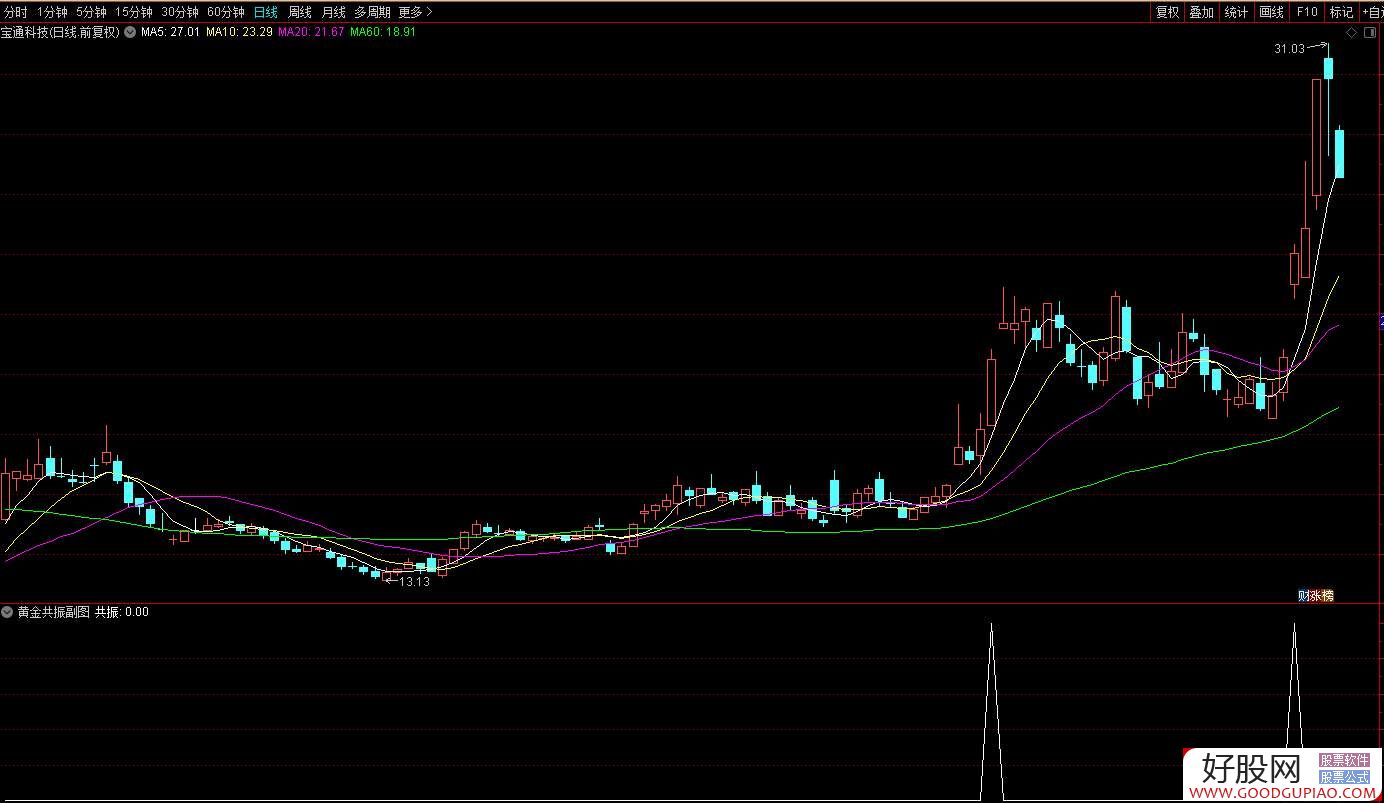This screenshot has width=1384, height=803.
Task: Open the F10 company info
Action: click(1306, 12)
